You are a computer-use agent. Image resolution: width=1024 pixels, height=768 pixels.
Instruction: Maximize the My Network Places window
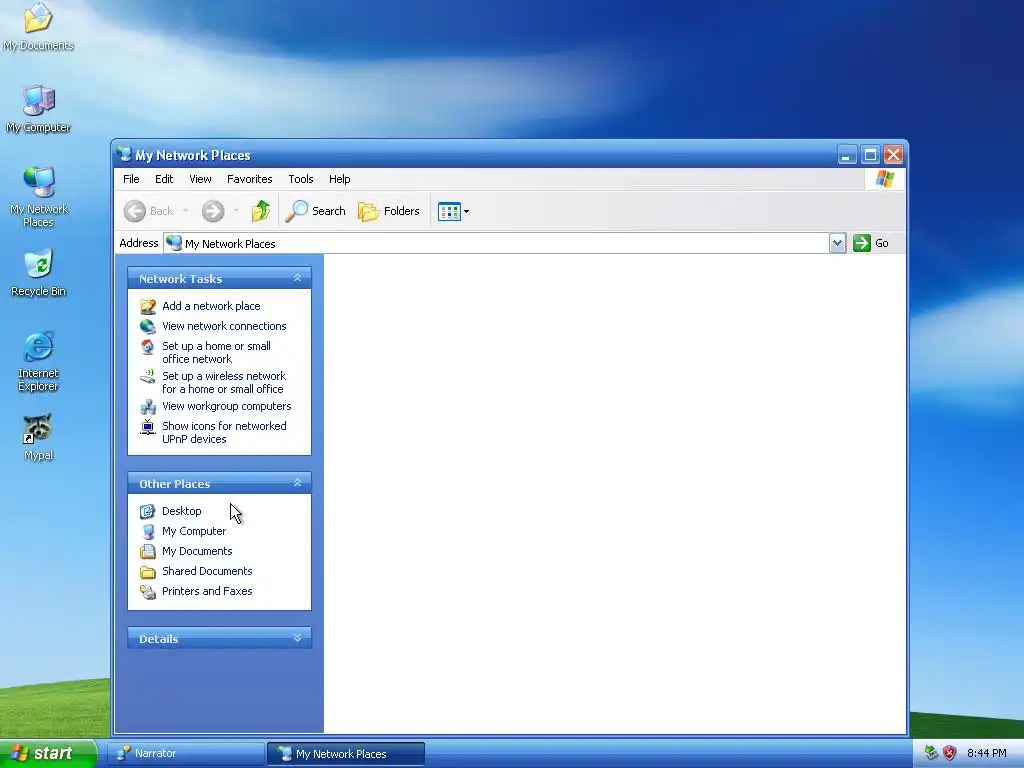[x=870, y=155]
